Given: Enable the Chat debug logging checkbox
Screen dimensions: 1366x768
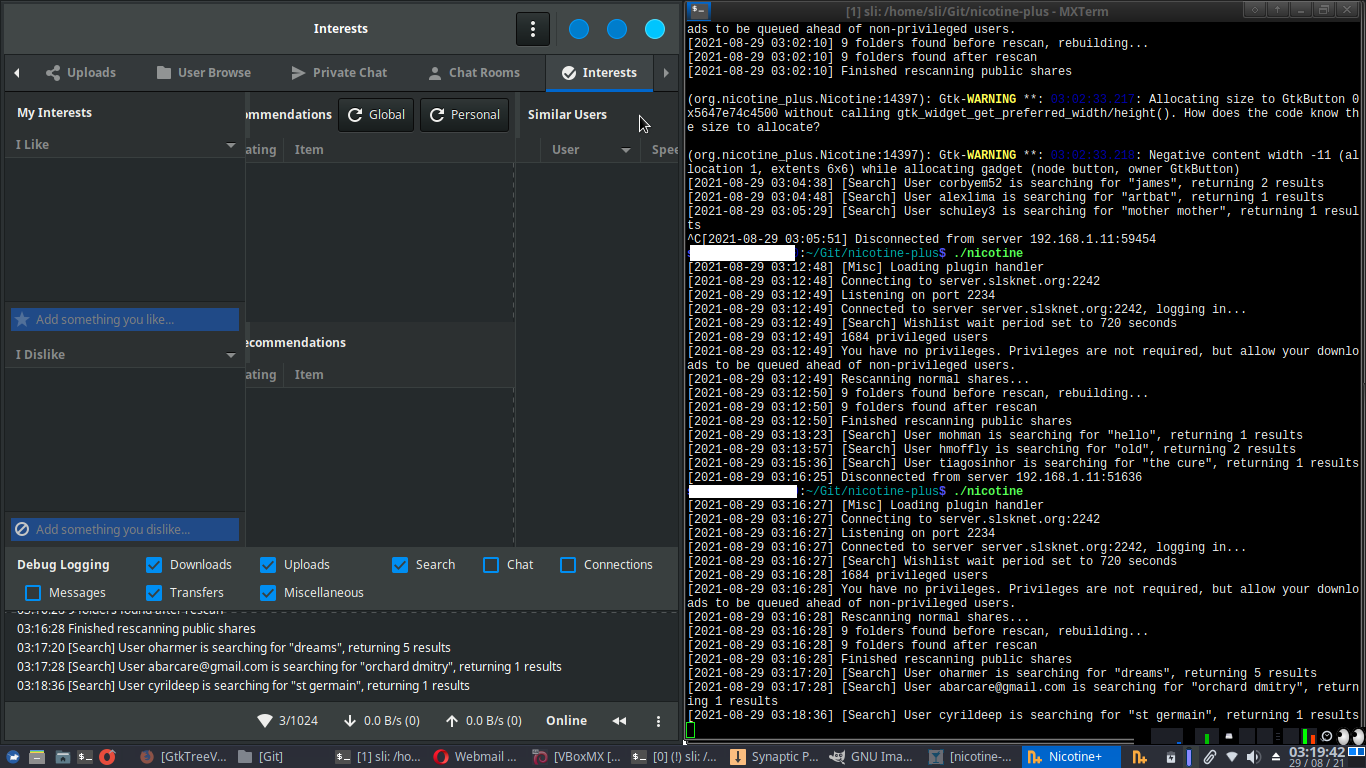Looking at the screenshot, I should click(x=491, y=565).
